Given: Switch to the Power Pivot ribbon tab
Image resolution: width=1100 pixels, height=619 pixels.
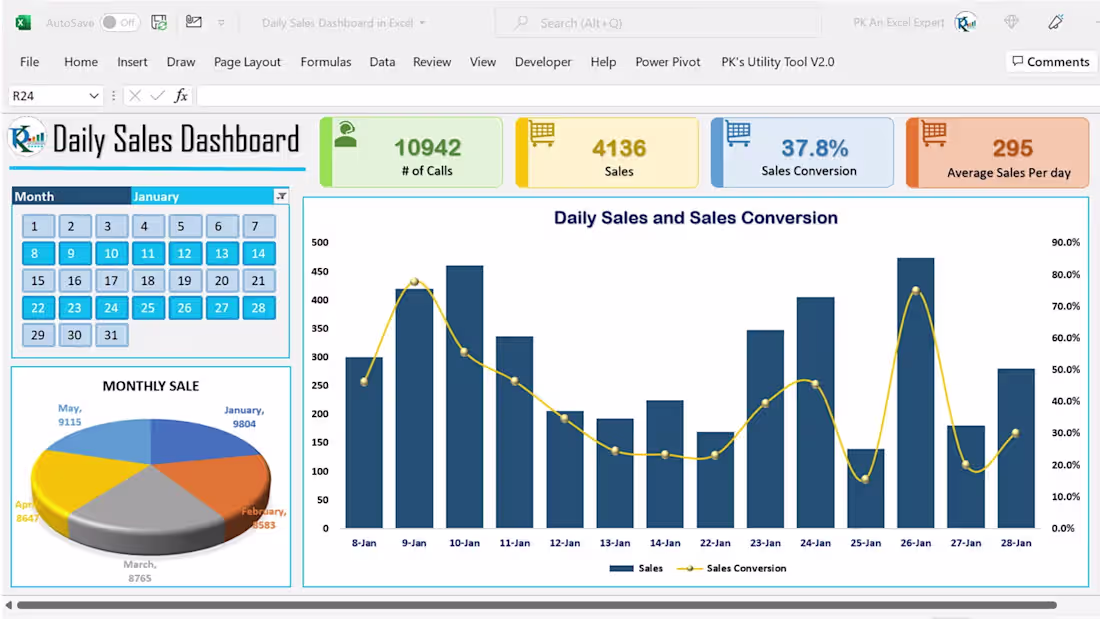Looking at the screenshot, I should pyautogui.click(x=667, y=61).
